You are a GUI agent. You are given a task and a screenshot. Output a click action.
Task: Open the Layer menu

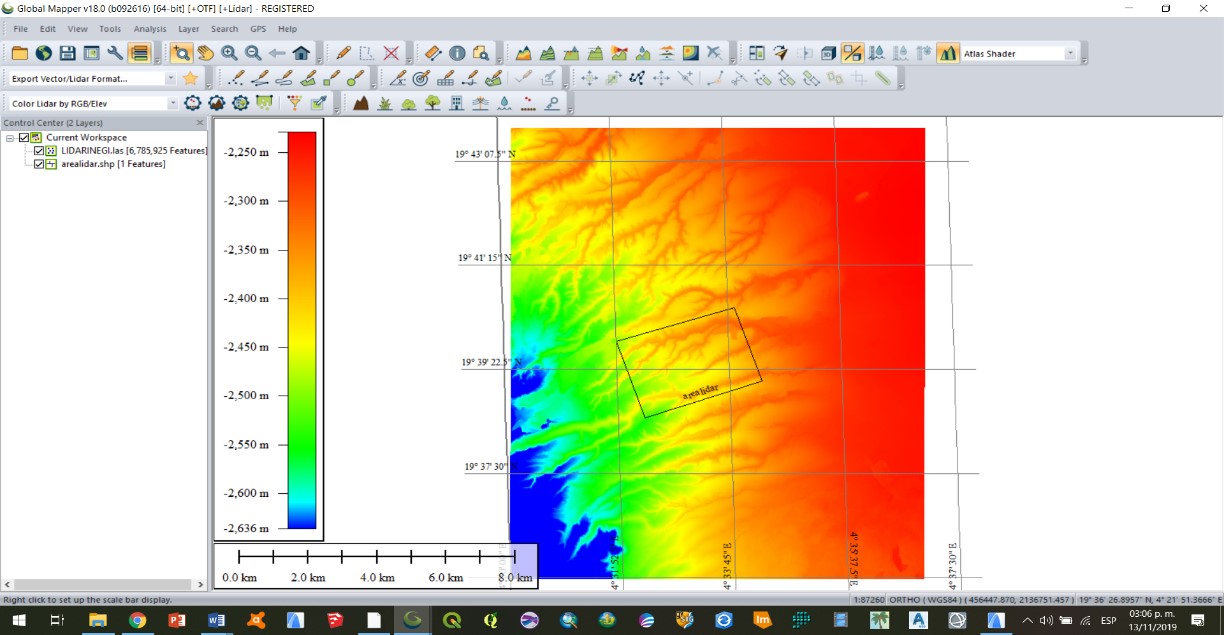188,29
